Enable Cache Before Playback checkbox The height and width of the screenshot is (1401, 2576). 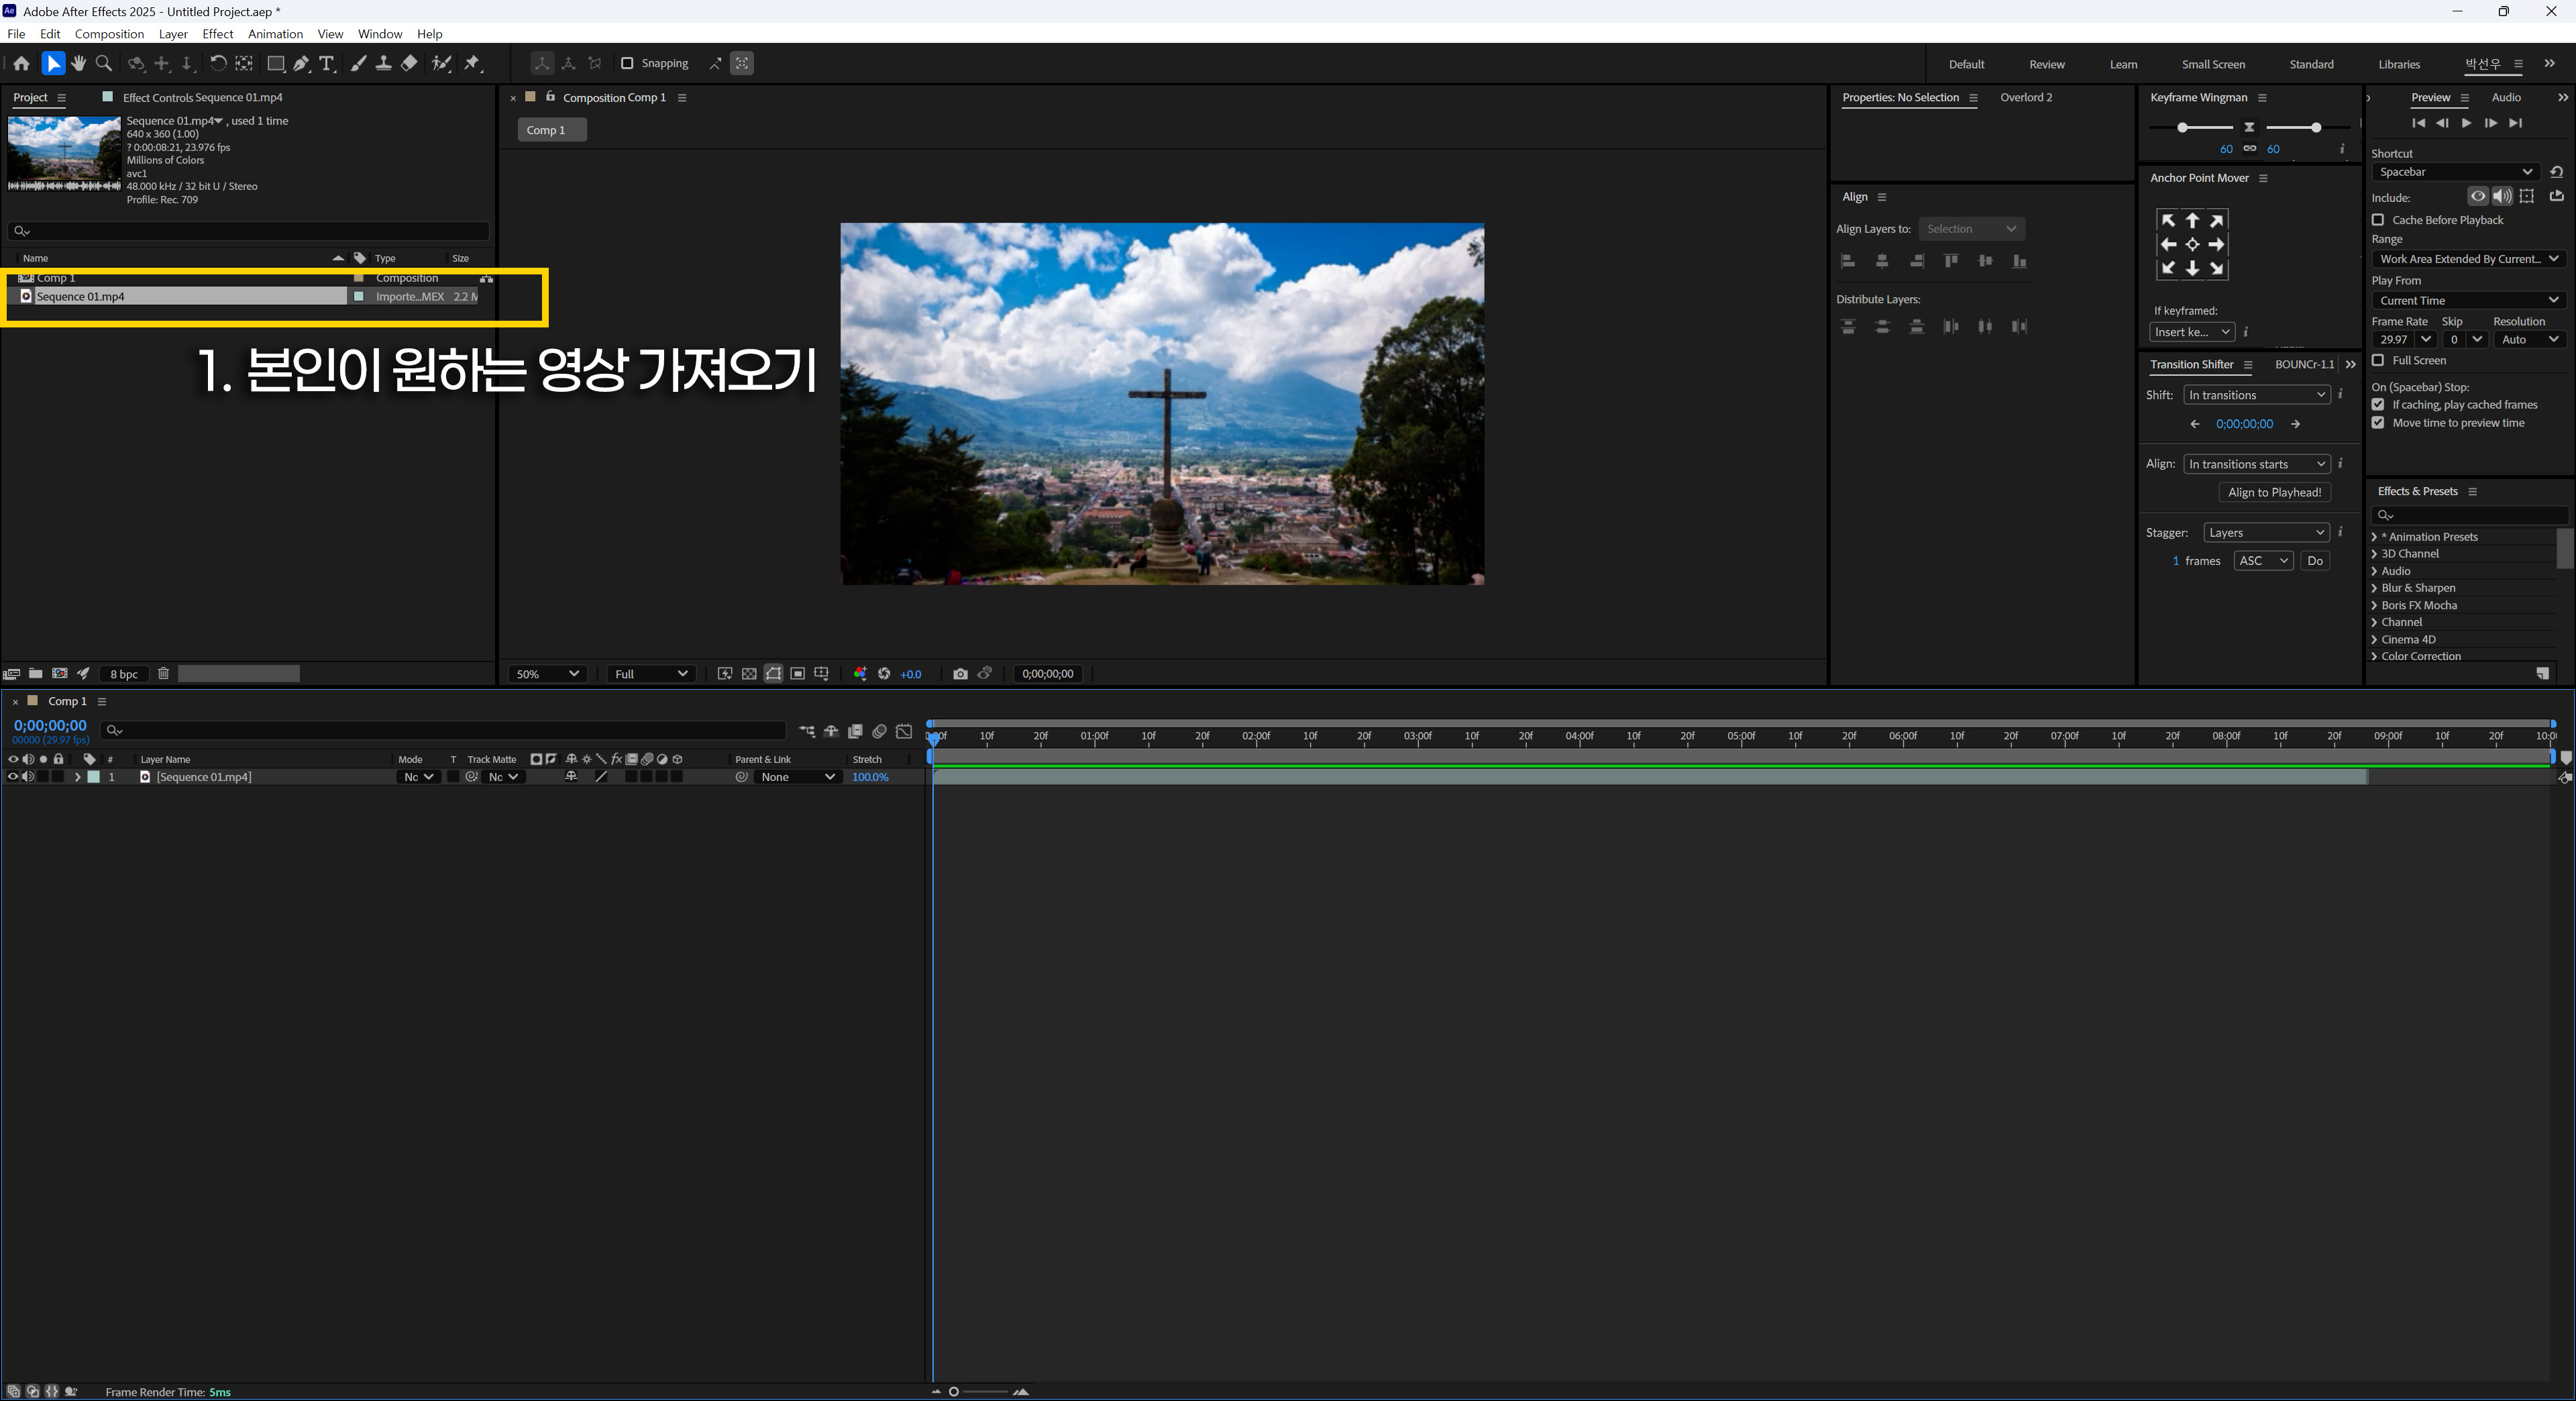(x=2378, y=220)
